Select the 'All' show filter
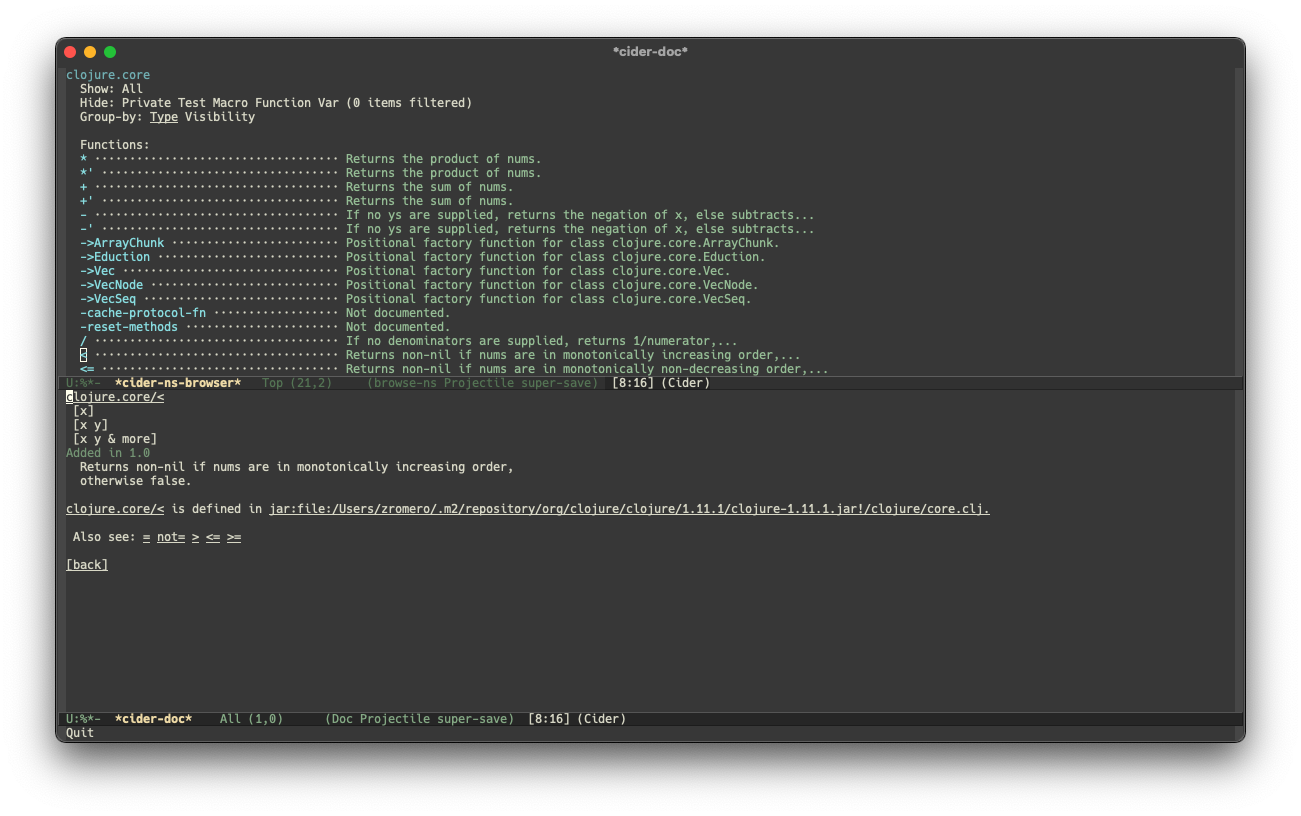1301x816 pixels. (x=132, y=89)
